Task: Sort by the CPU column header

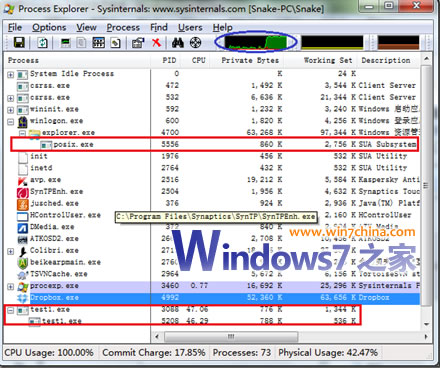Action: click(x=199, y=60)
